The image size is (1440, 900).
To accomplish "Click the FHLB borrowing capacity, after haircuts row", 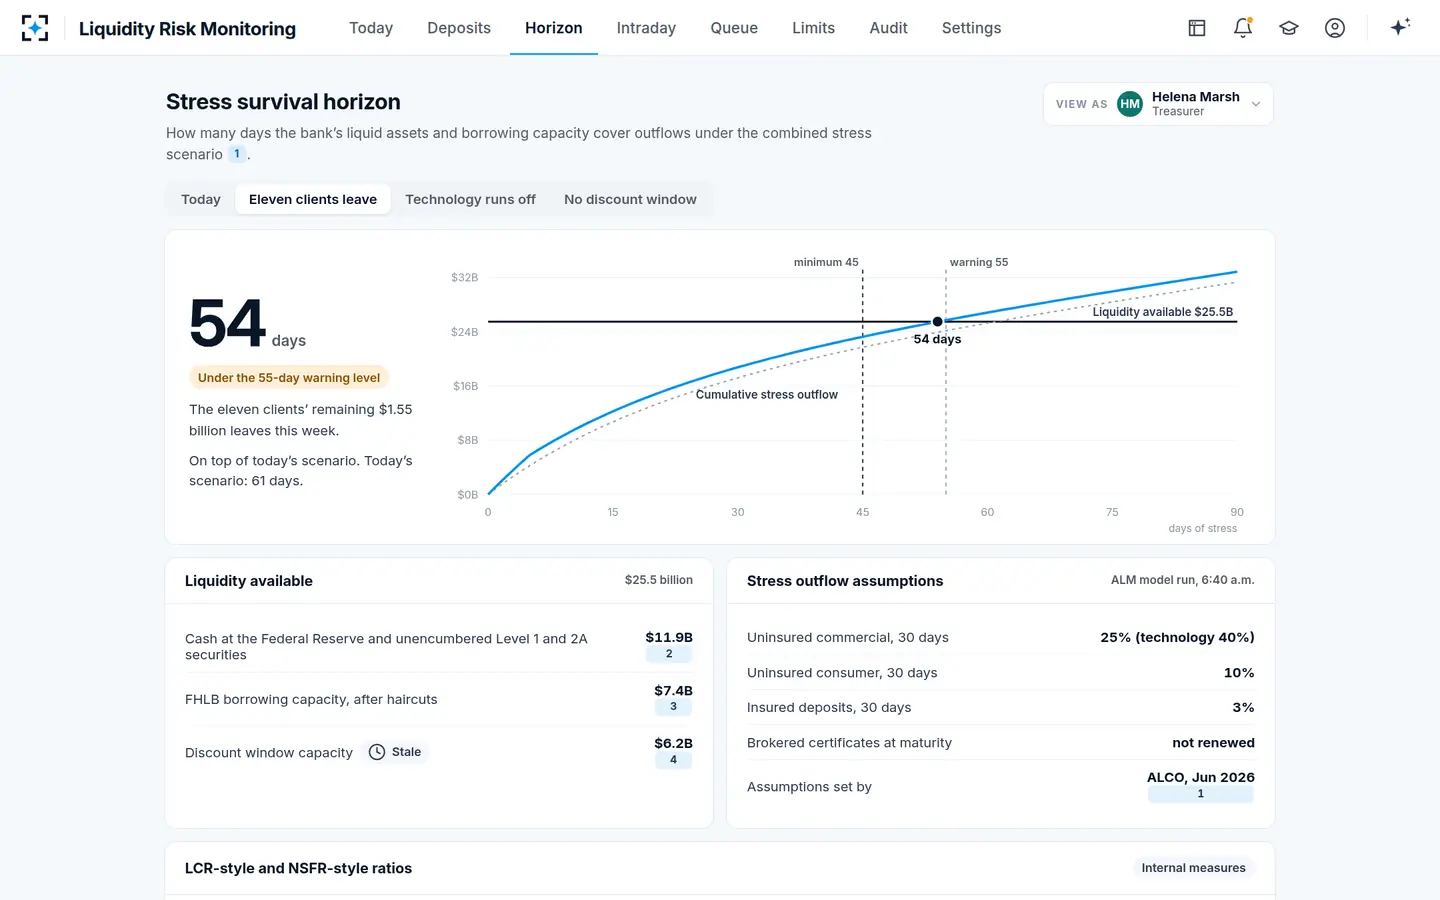I will point(439,699).
